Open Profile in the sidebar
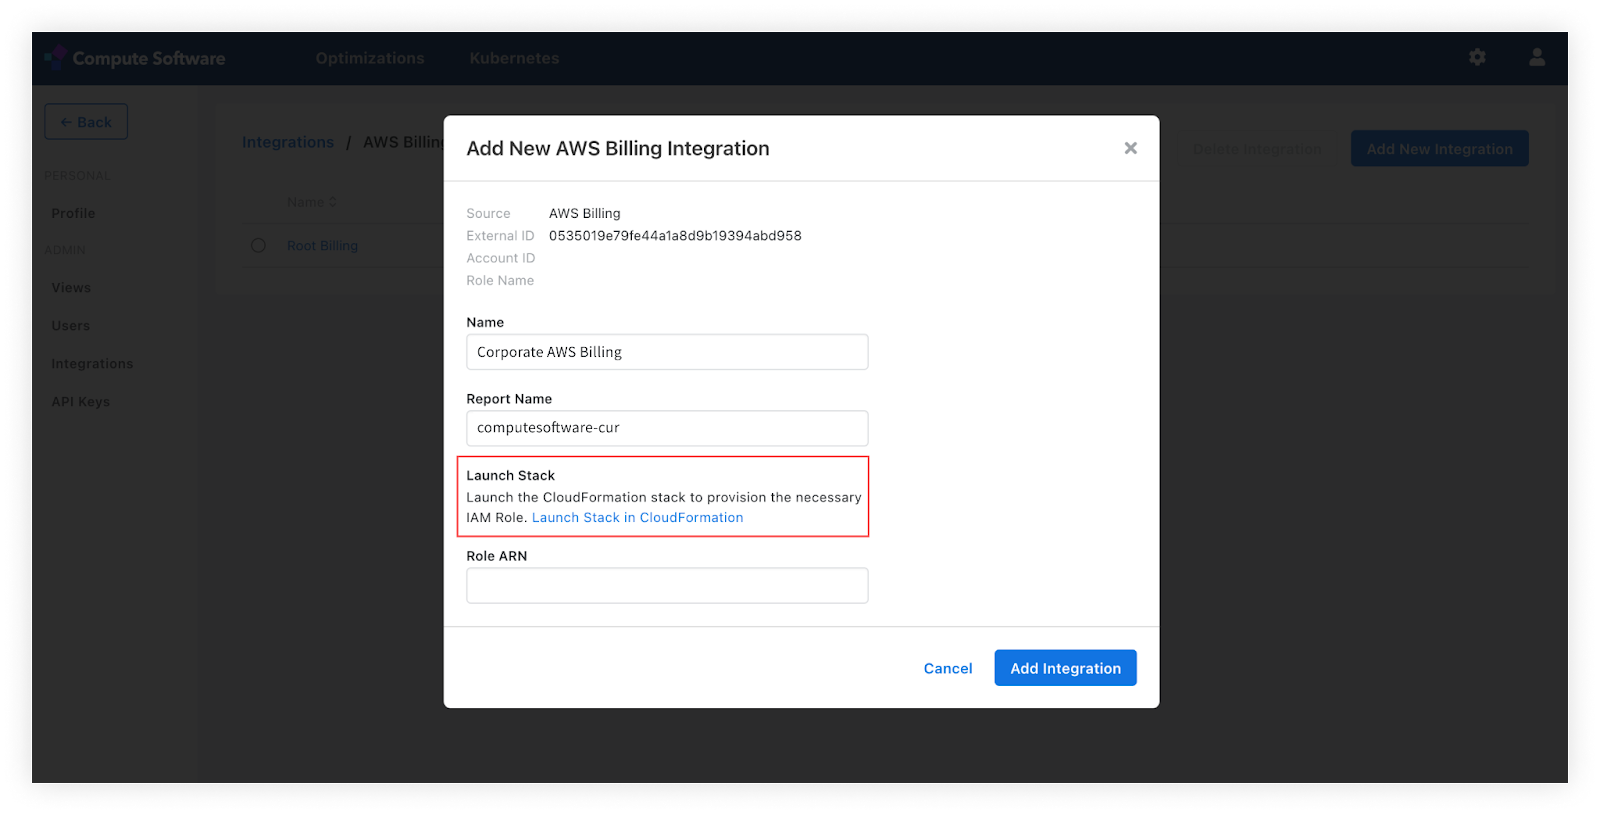 pyautogui.click(x=73, y=213)
